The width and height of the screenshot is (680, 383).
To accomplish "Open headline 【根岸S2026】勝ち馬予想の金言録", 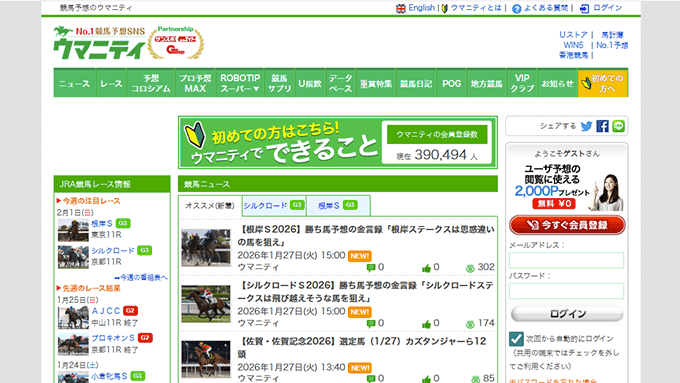I will 366,236.
